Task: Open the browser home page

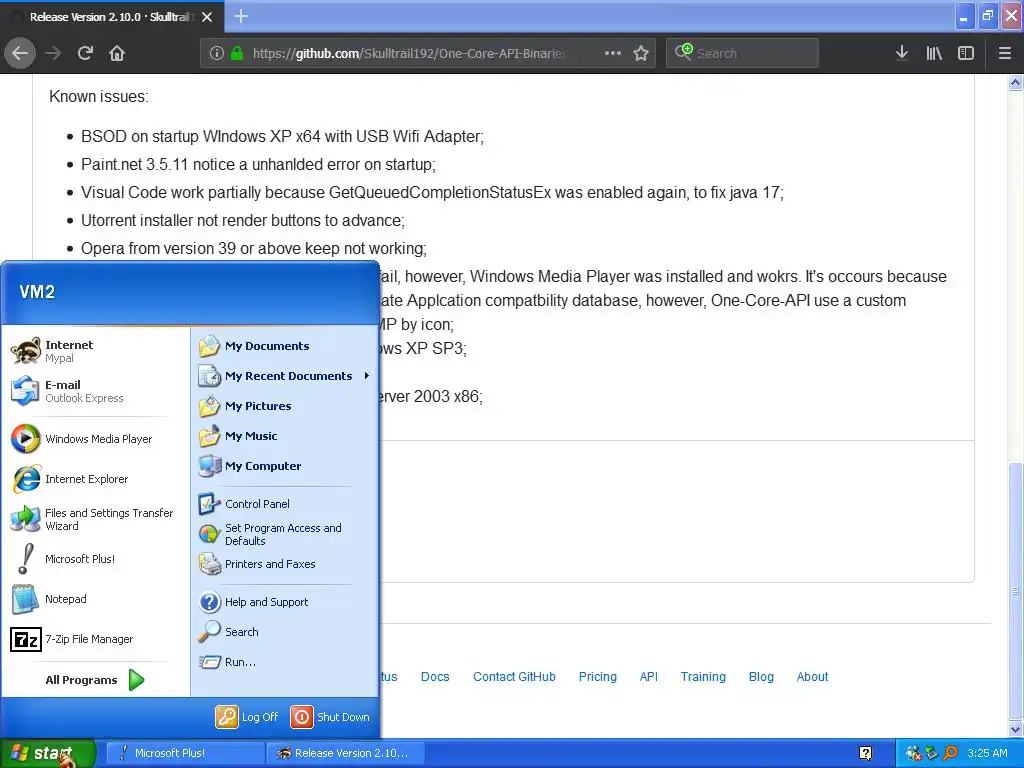Action: pos(117,53)
